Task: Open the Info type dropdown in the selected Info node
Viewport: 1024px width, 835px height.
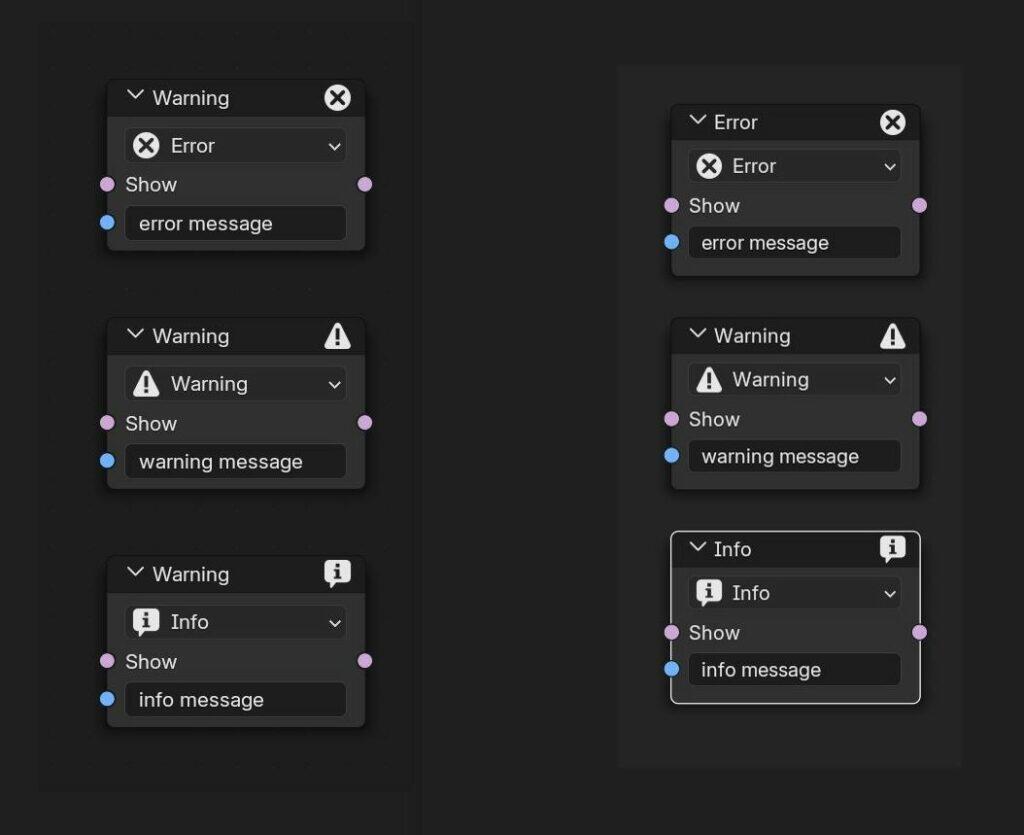Action: pos(794,593)
